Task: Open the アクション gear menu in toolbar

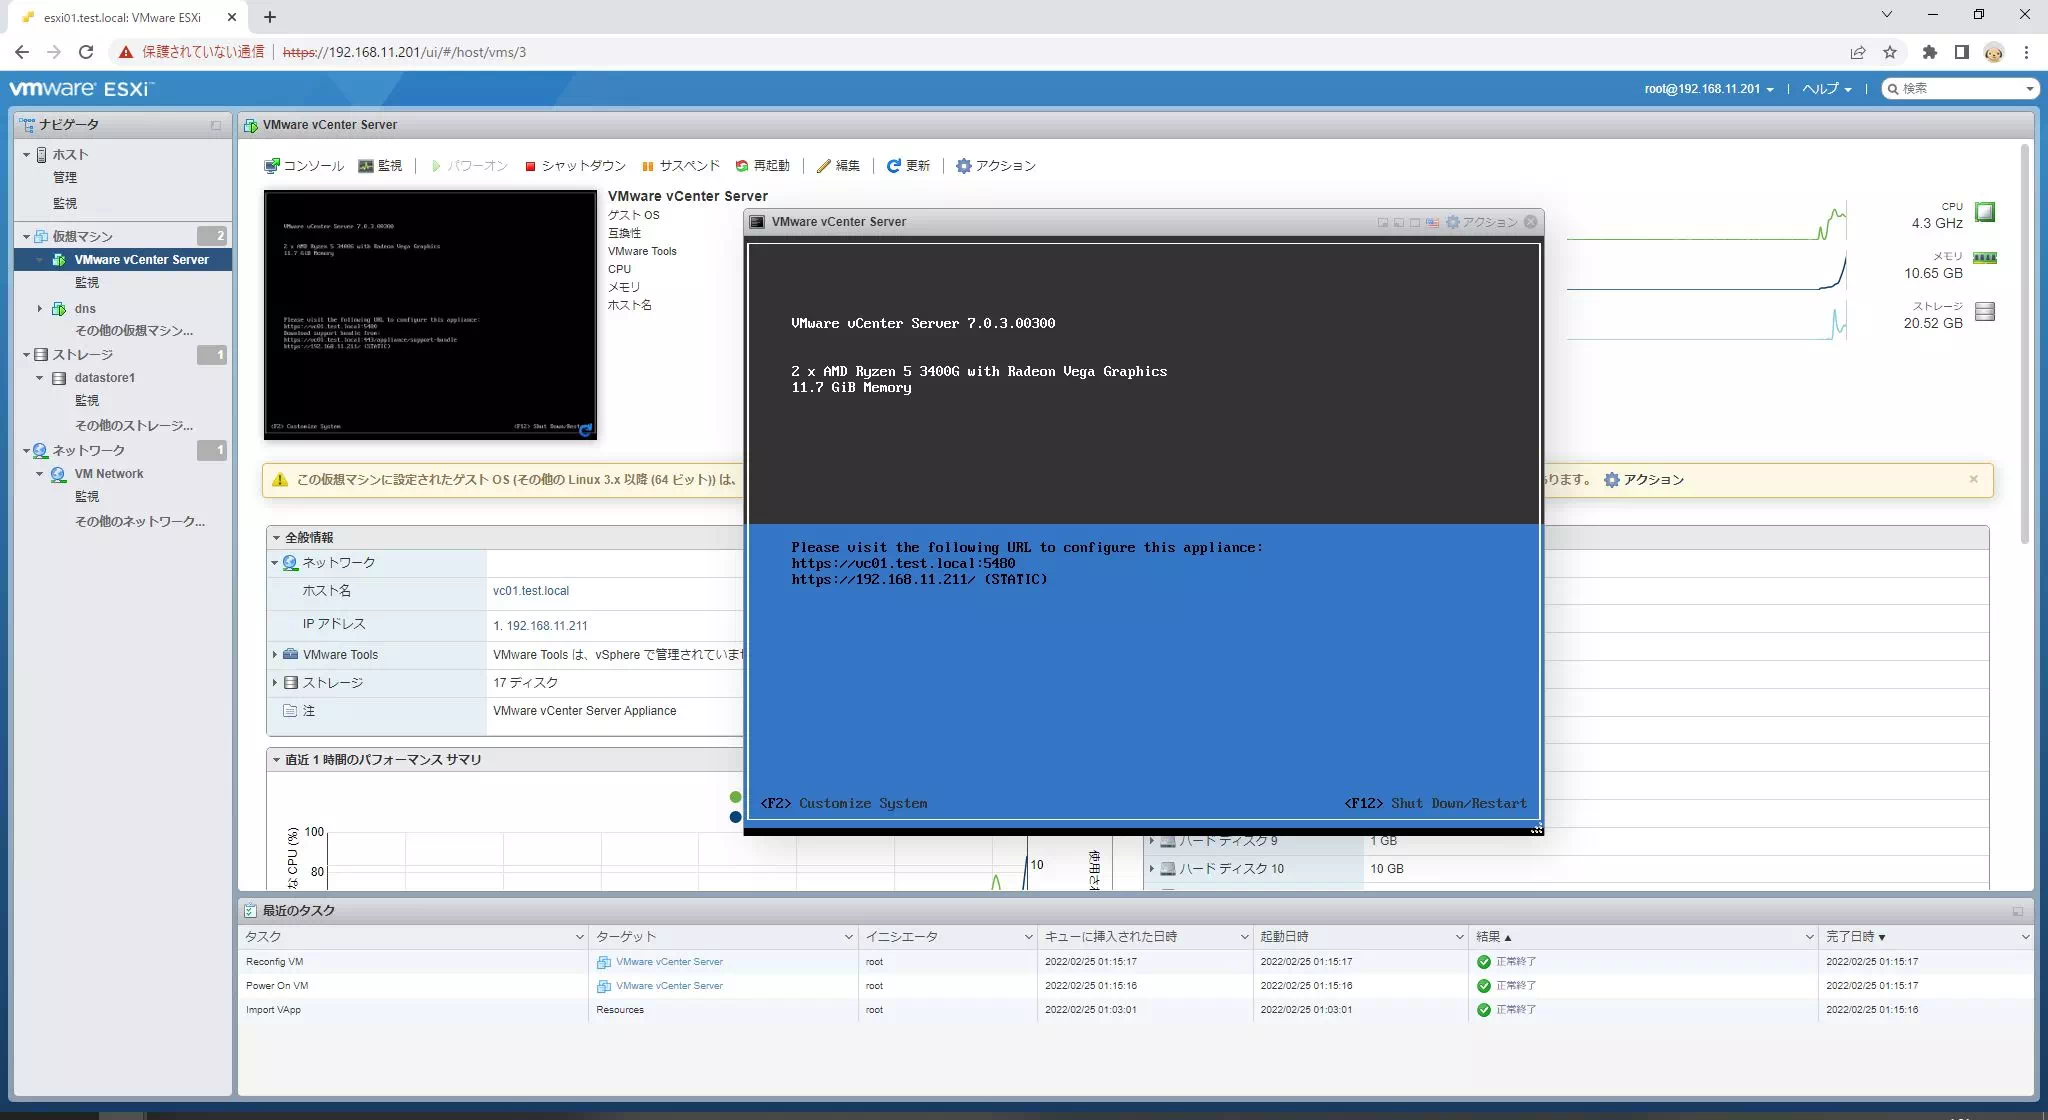Action: pyautogui.click(x=996, y=166)
